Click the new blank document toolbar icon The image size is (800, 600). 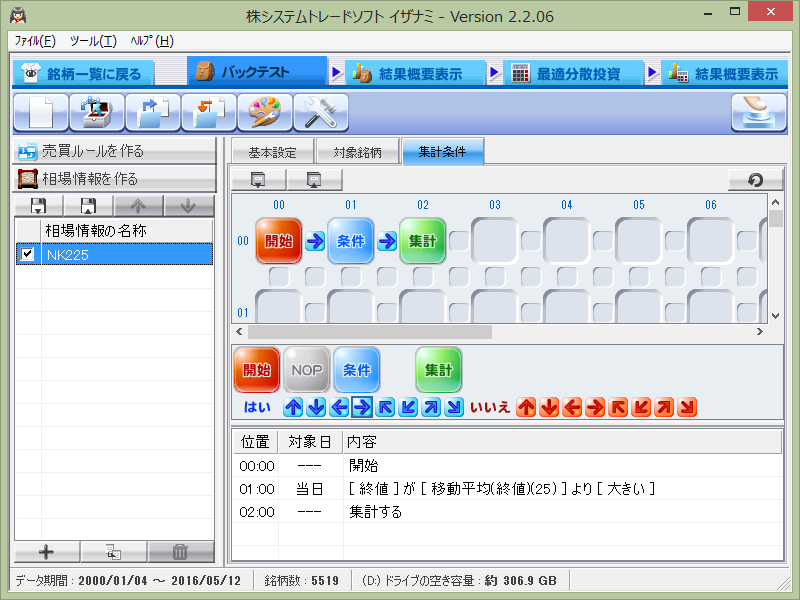point(41,112)
